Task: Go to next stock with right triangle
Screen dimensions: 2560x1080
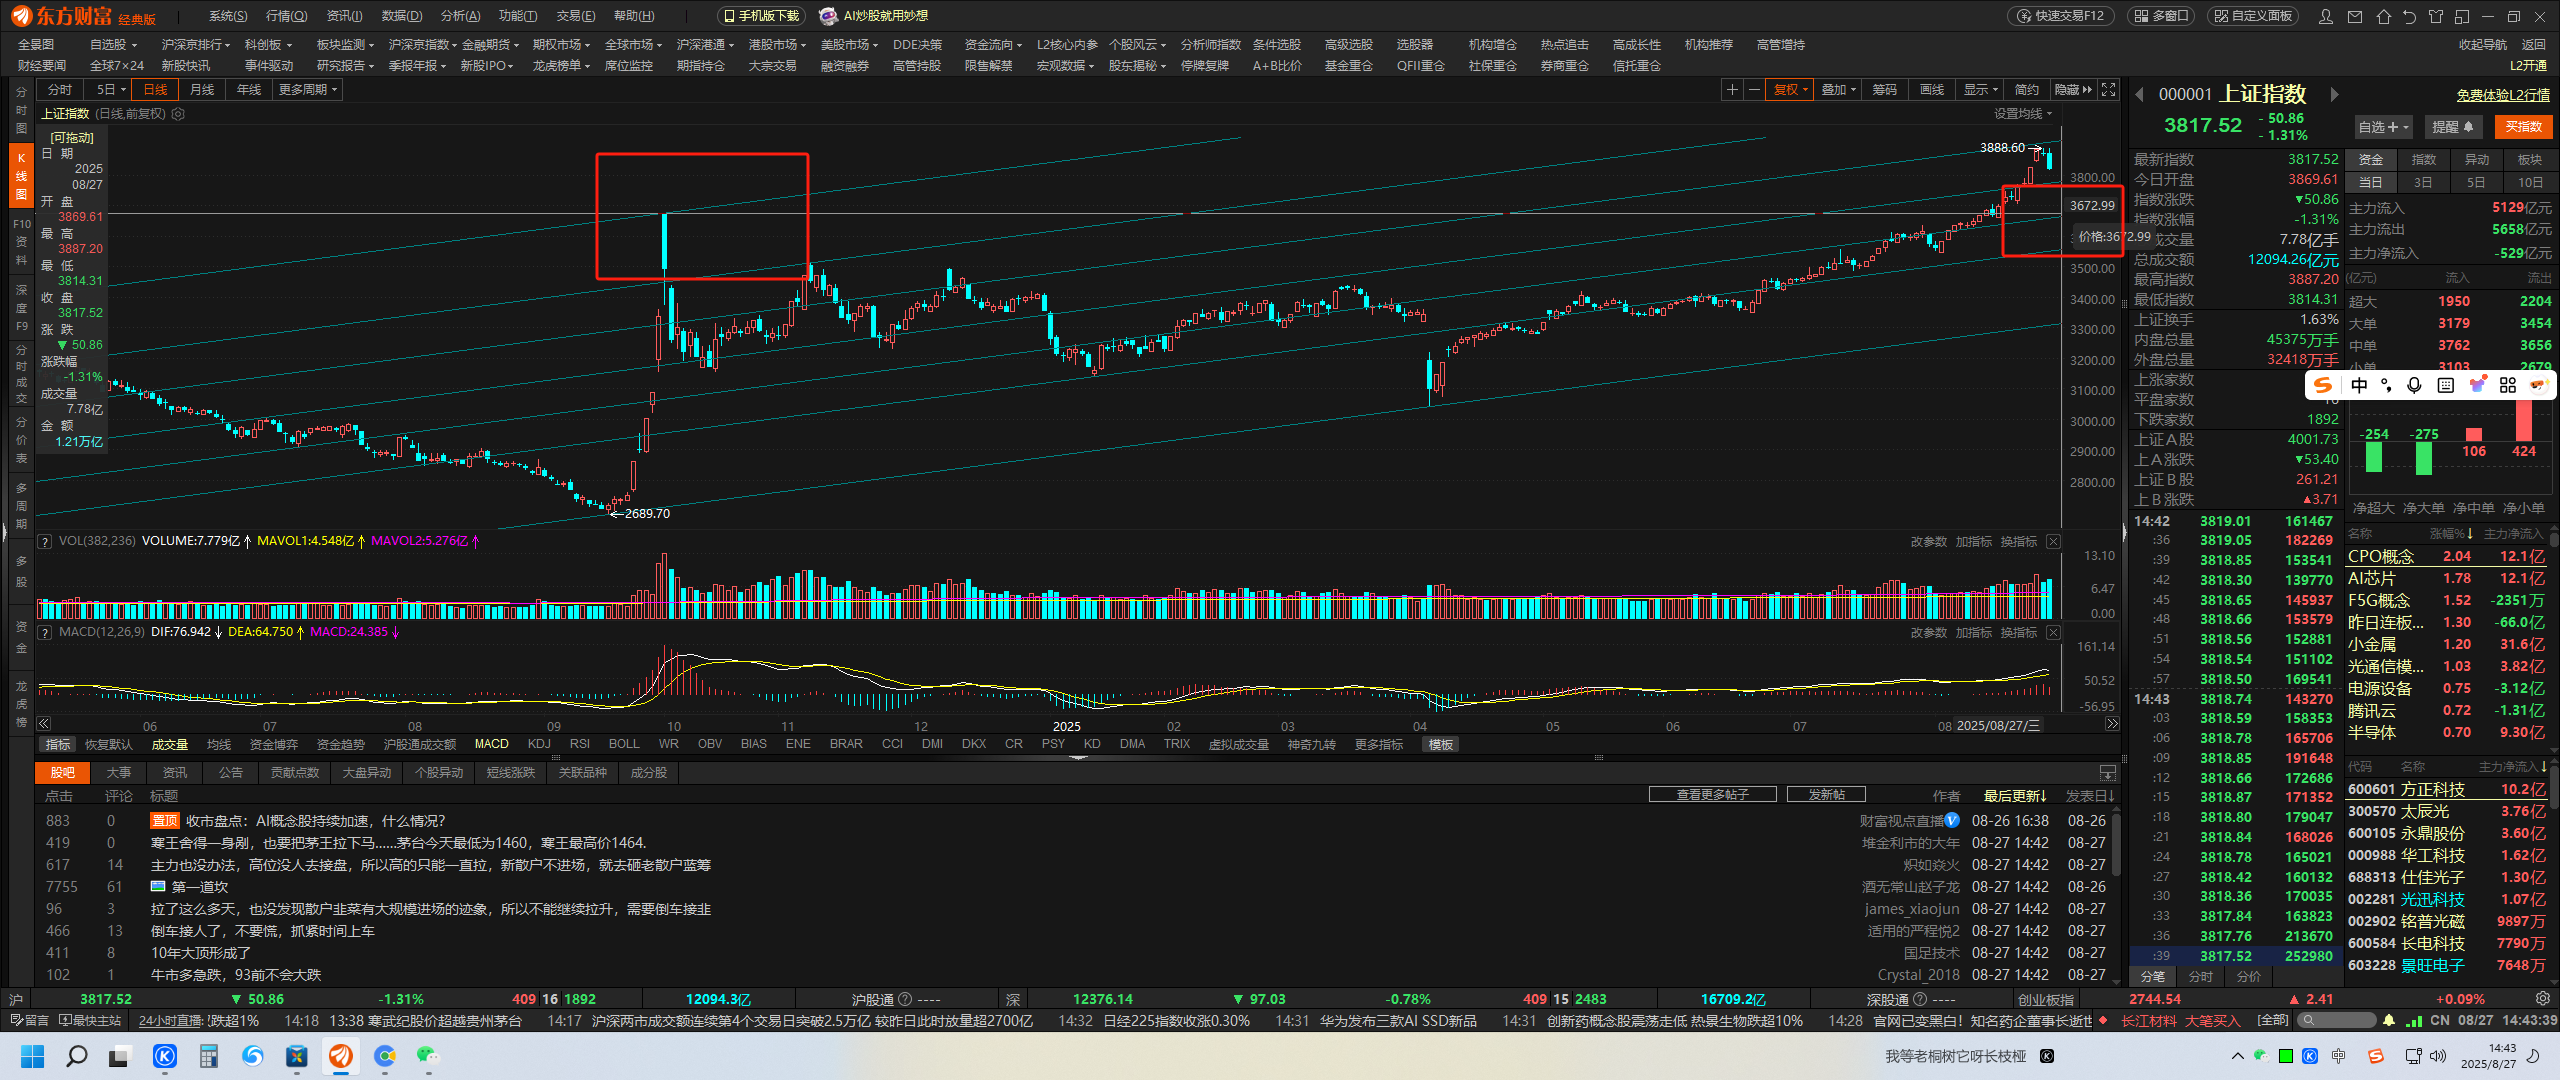Action: [2335, 94]
